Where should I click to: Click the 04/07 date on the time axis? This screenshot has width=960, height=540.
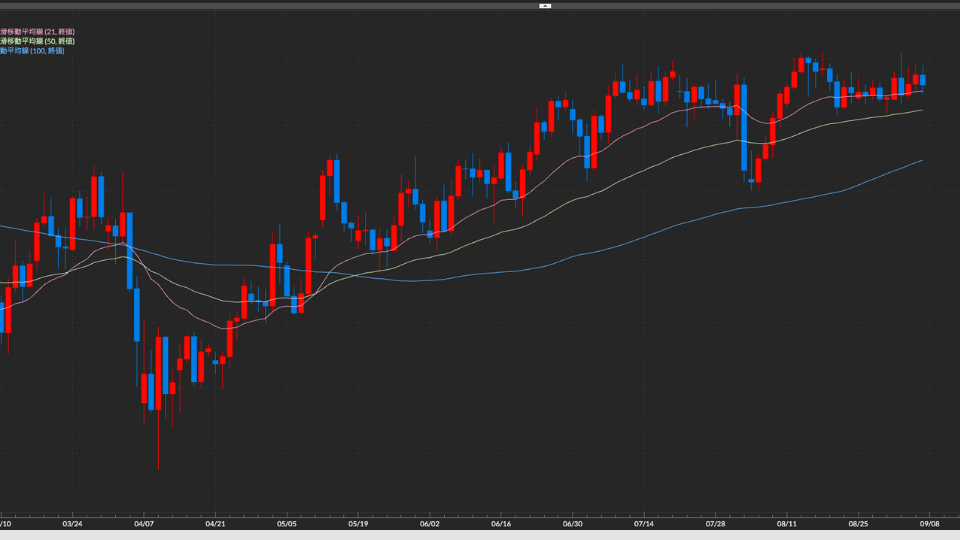tap(144, 523)
